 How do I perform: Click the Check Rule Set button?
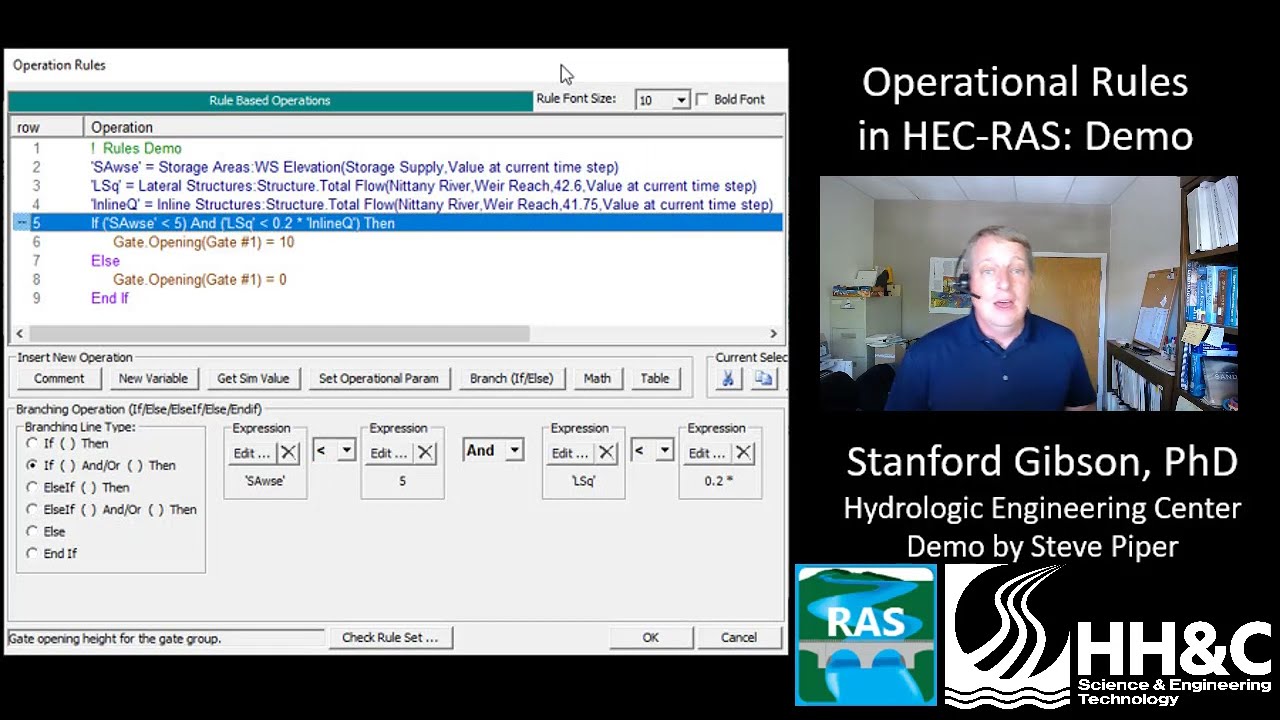[390, 637]
